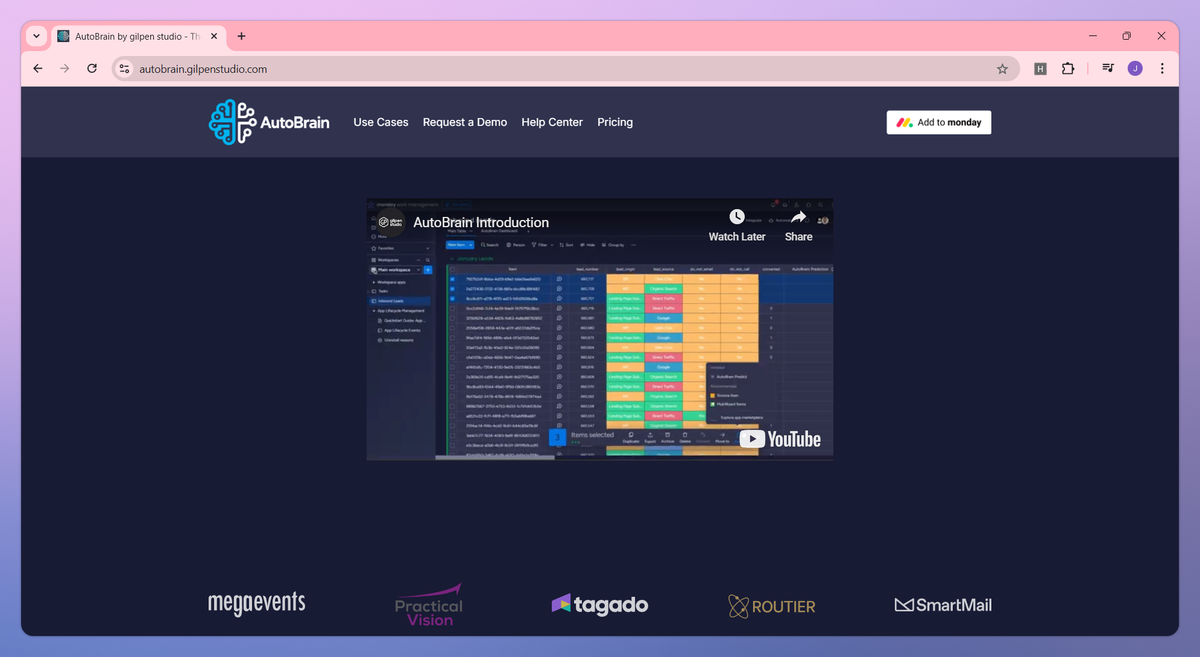Open the tab search dropdown arrow
The image size is (1200, 657).
[36, 36]
